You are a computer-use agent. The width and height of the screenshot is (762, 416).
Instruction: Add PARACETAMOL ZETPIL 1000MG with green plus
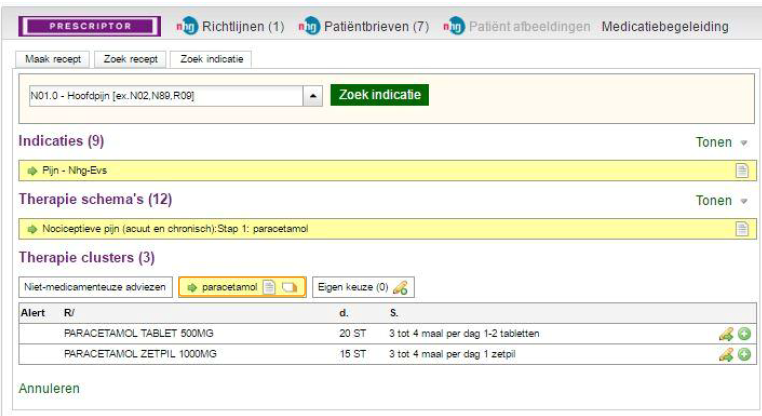click(x=744, y=354)
